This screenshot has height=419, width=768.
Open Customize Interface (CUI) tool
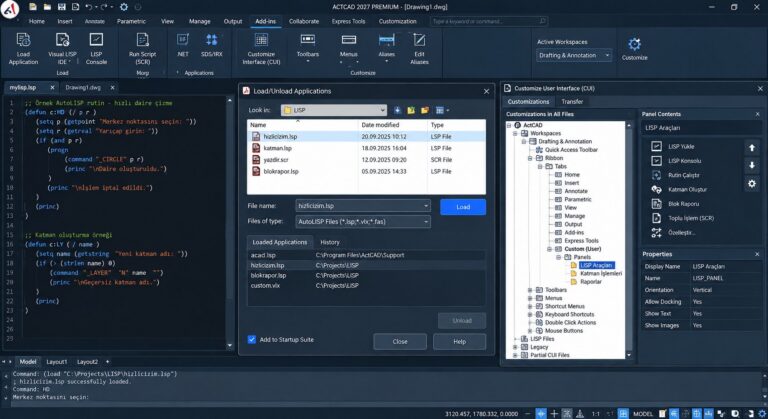261,49
